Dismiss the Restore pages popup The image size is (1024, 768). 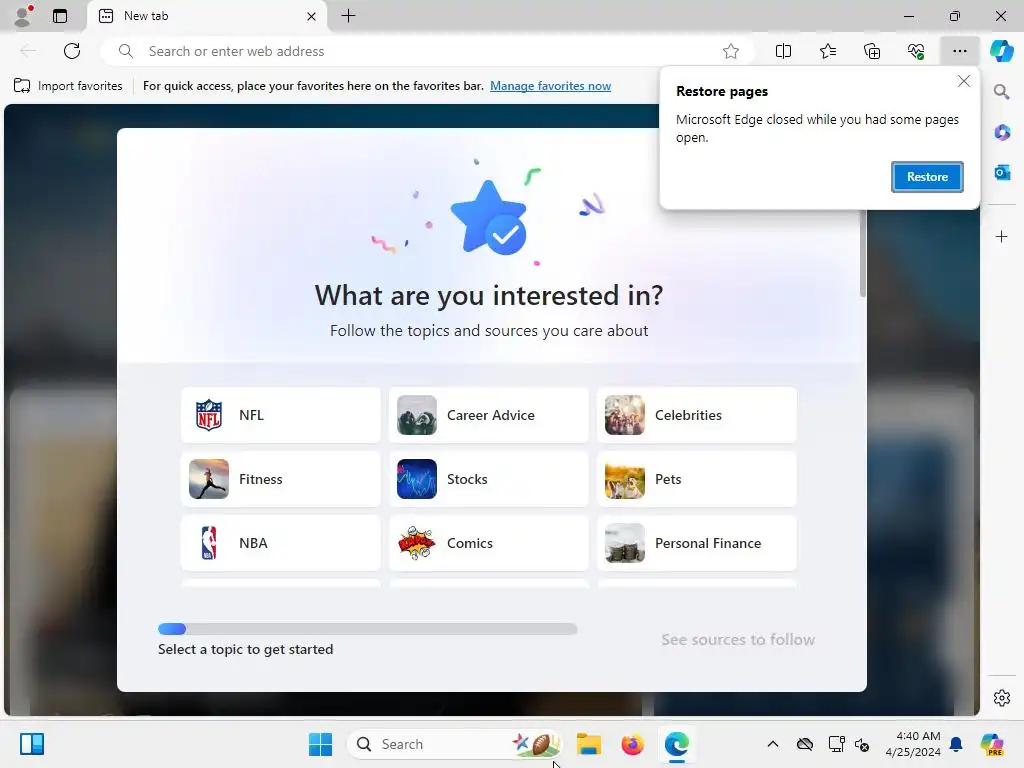click(x=964, y=81)
